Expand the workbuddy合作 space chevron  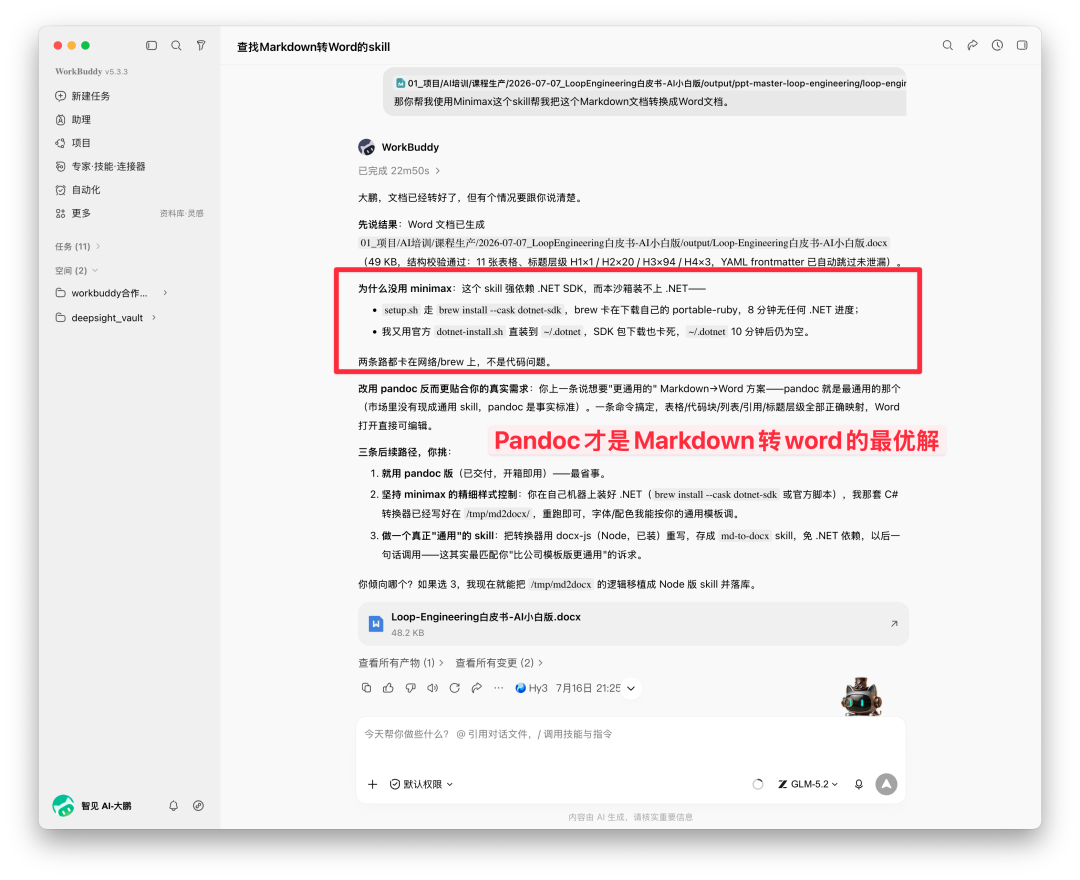point(165,293)
